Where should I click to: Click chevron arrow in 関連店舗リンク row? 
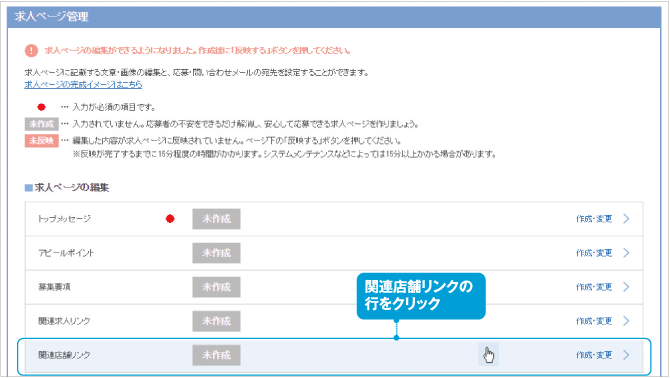(626, 355)
